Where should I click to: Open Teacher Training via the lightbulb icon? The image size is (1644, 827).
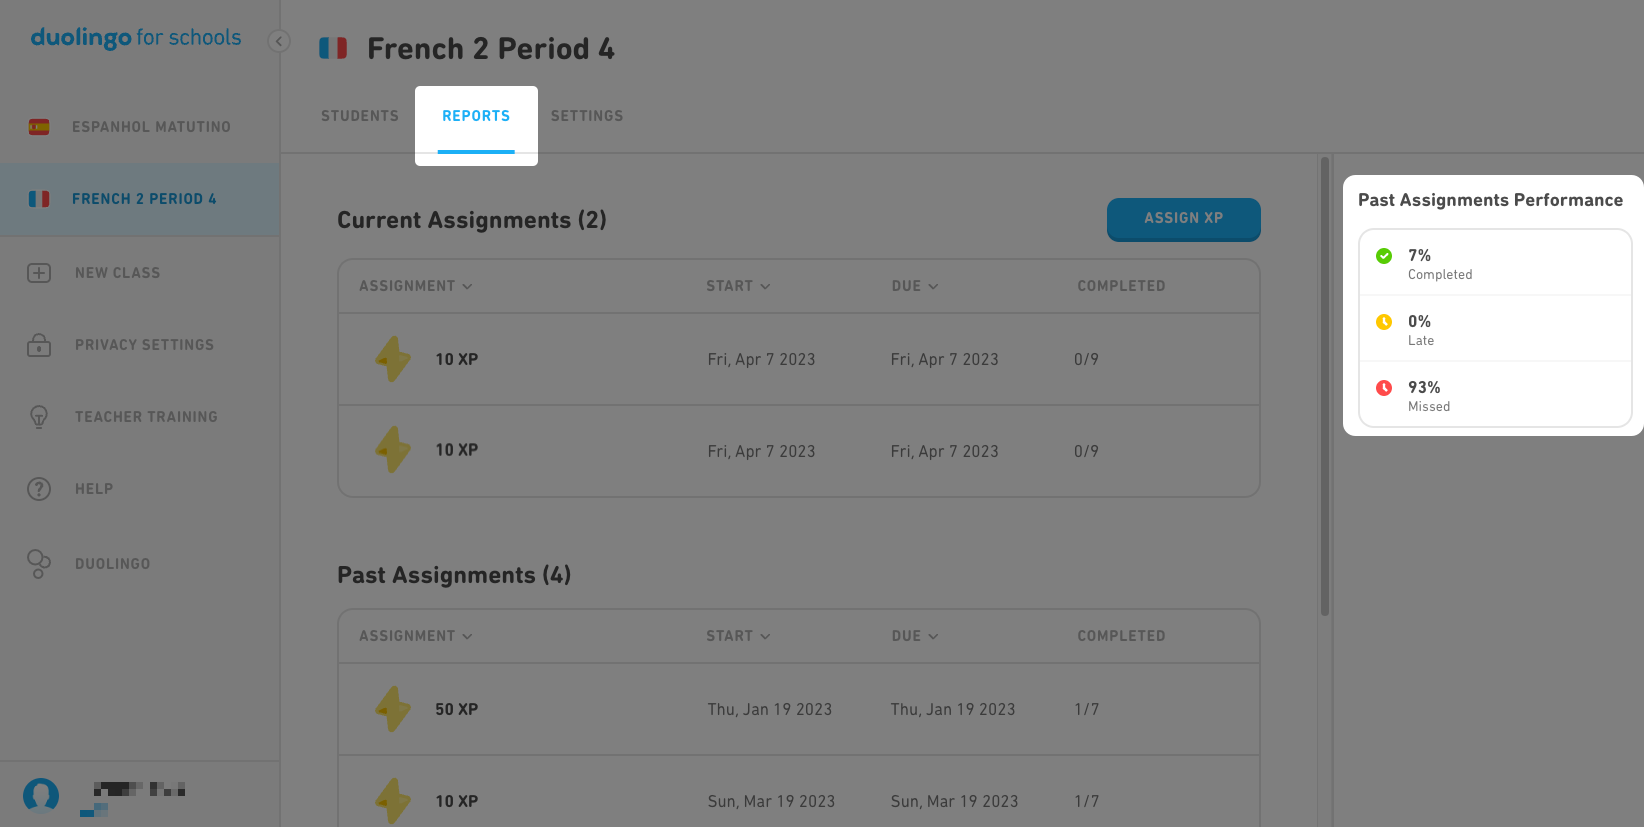pyautogui.click(x=38, y=416)
